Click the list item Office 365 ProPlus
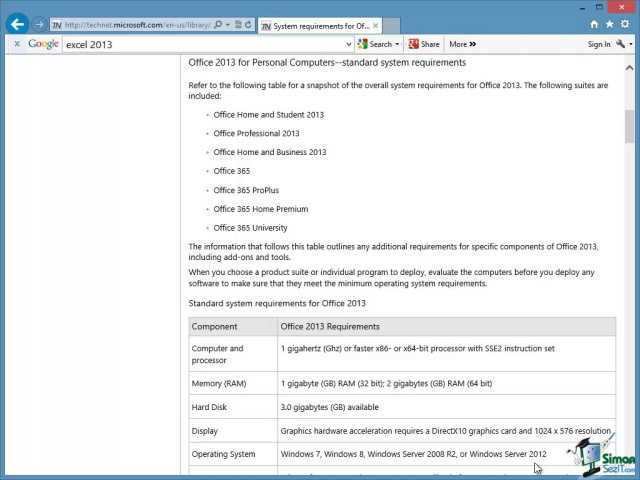Screen dimensions: 640x480 [x=246, y=190]
